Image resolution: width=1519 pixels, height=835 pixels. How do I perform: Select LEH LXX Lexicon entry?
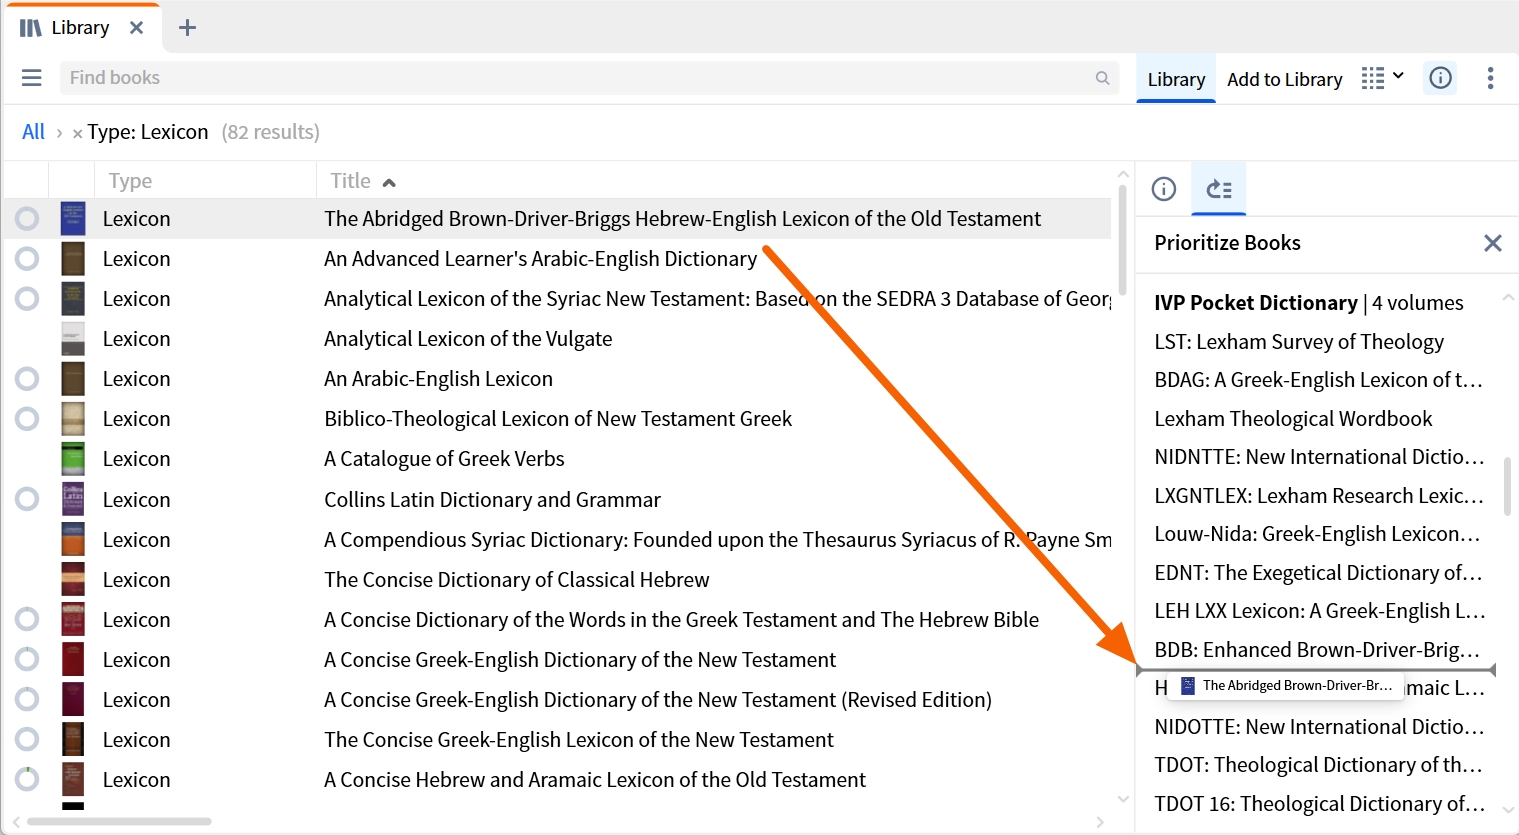1320,611
